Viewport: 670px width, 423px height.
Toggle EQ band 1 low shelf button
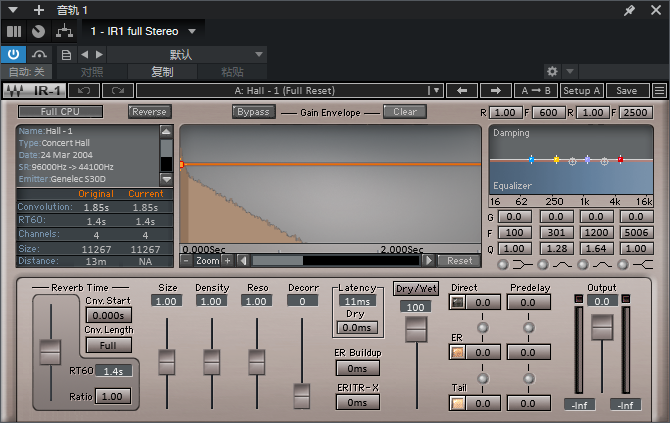[503, 265]
